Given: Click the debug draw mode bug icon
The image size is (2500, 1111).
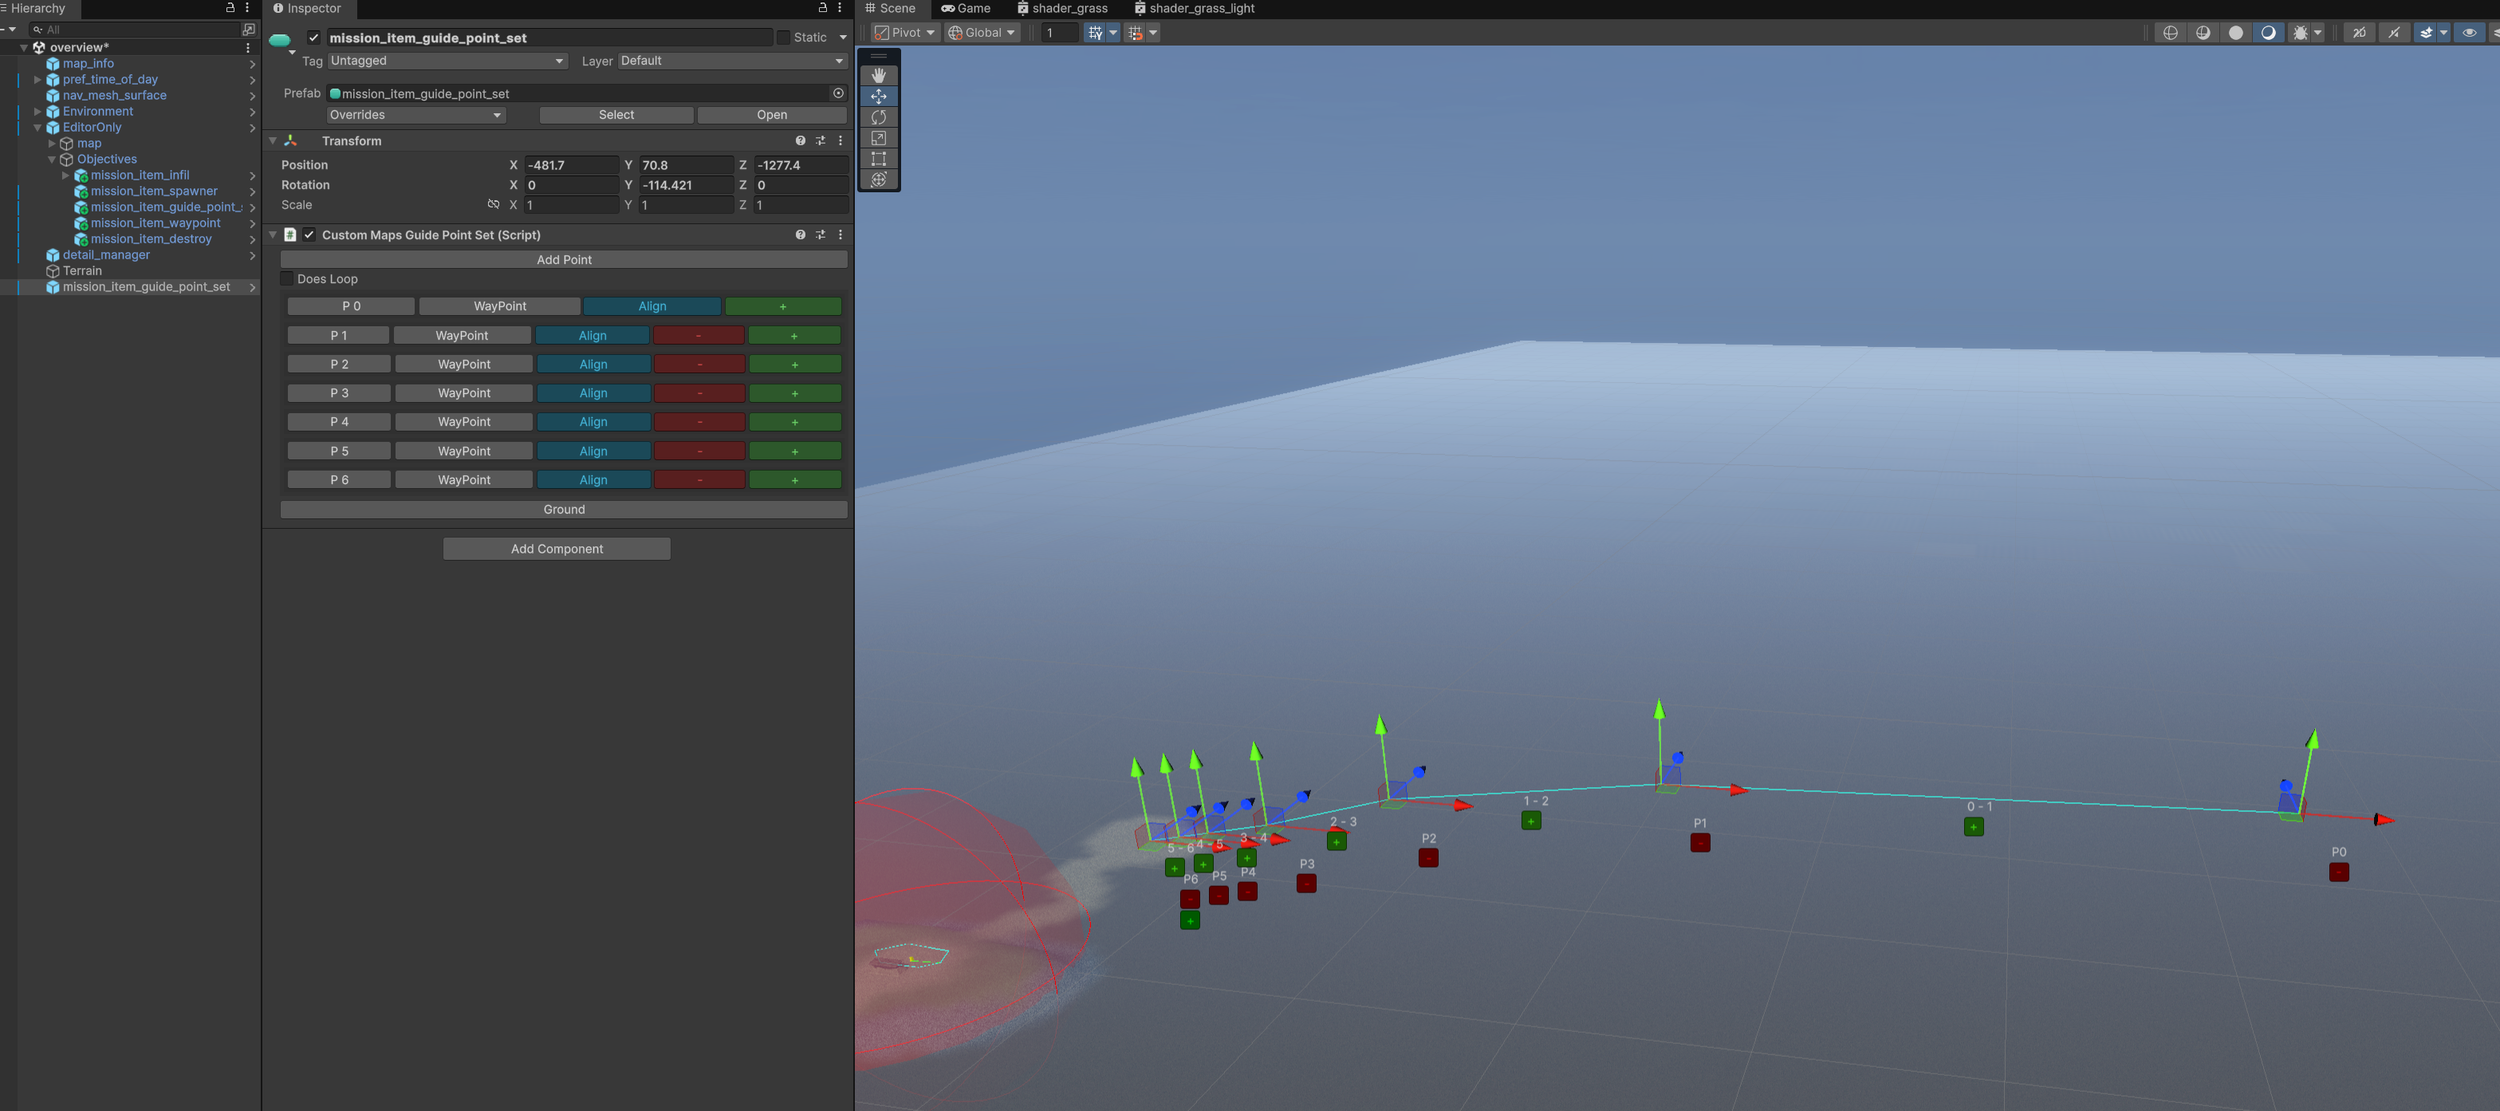Looking at the screenshot, I should click(x=2300, y=33).
